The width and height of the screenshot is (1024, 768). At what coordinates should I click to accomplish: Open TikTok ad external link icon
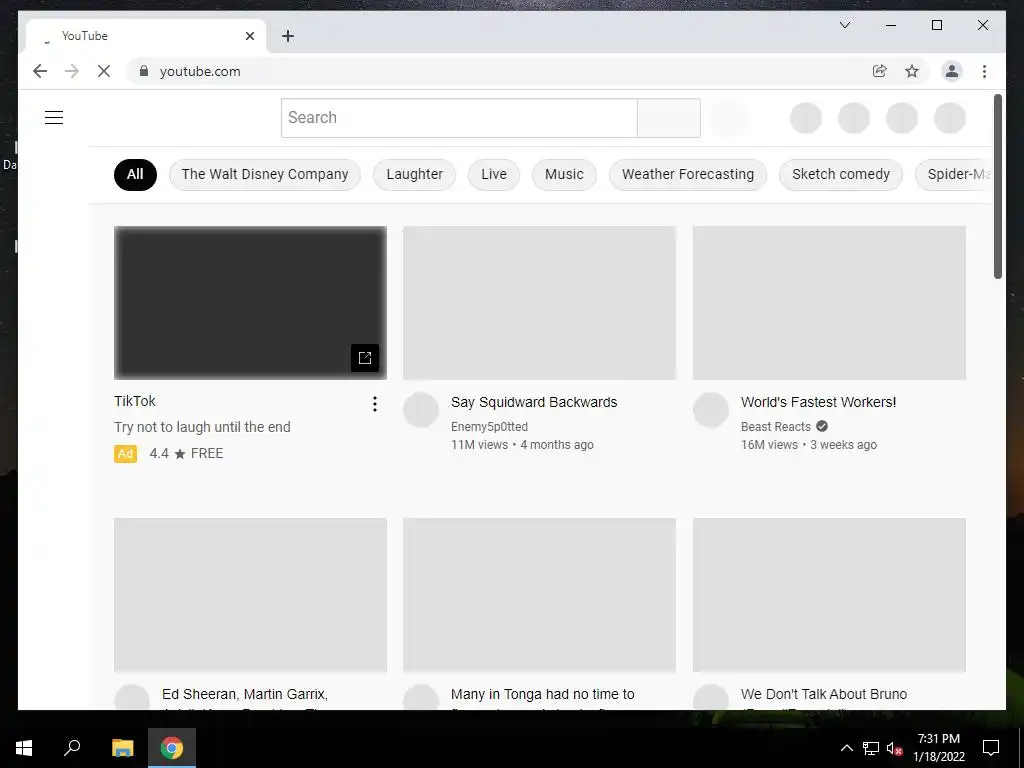pyautogui.click(x=365, y=357)
